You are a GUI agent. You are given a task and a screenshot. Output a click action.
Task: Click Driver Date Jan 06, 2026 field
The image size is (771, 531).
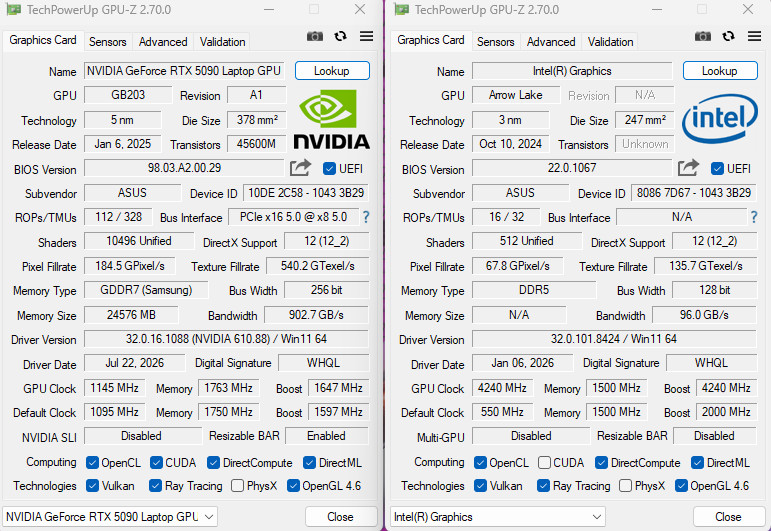pos(523,363)
